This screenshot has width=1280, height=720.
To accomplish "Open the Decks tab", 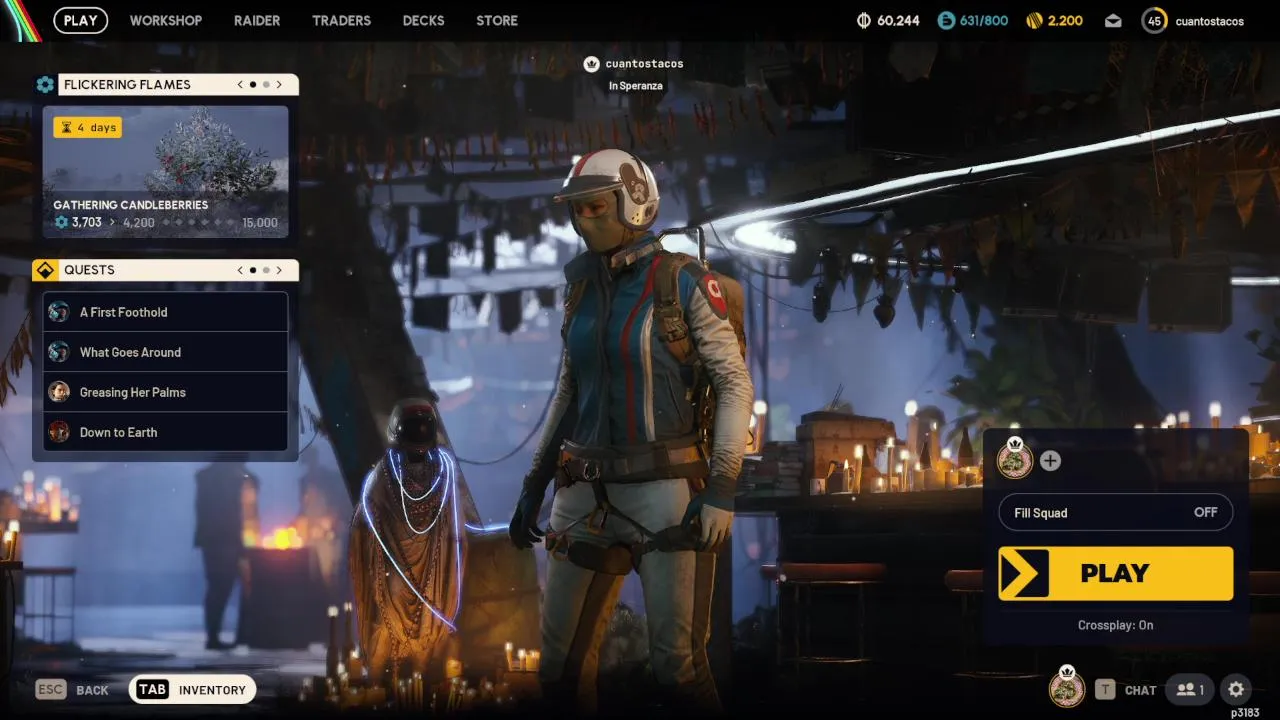I will (423, 20).
